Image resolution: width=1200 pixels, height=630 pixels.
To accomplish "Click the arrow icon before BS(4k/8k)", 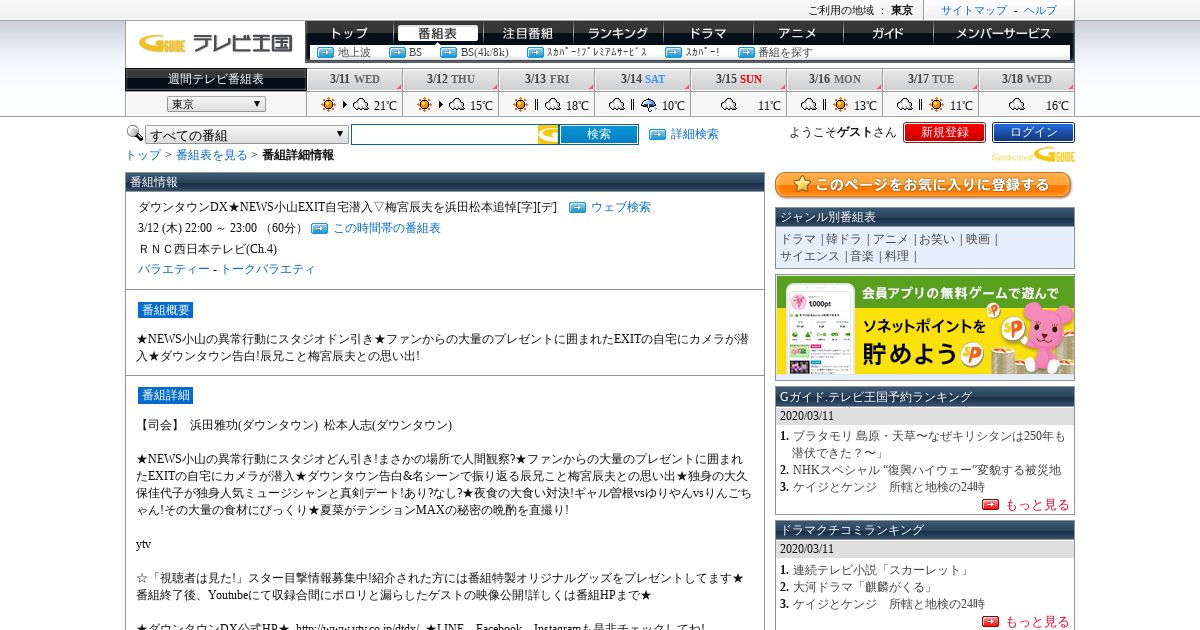I will point(448,52).
